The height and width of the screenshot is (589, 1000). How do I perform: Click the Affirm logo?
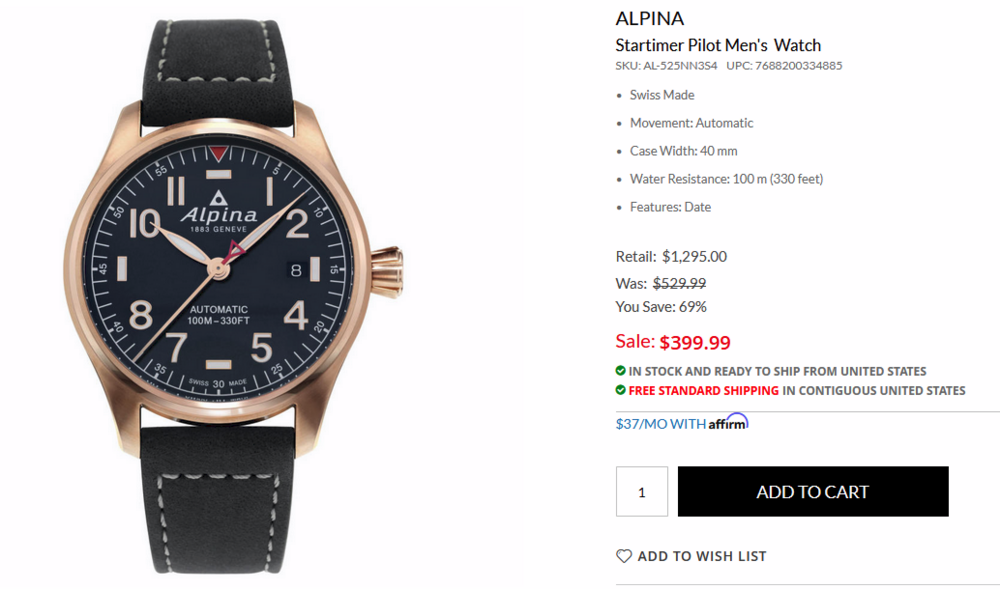(x=728, y=423)
